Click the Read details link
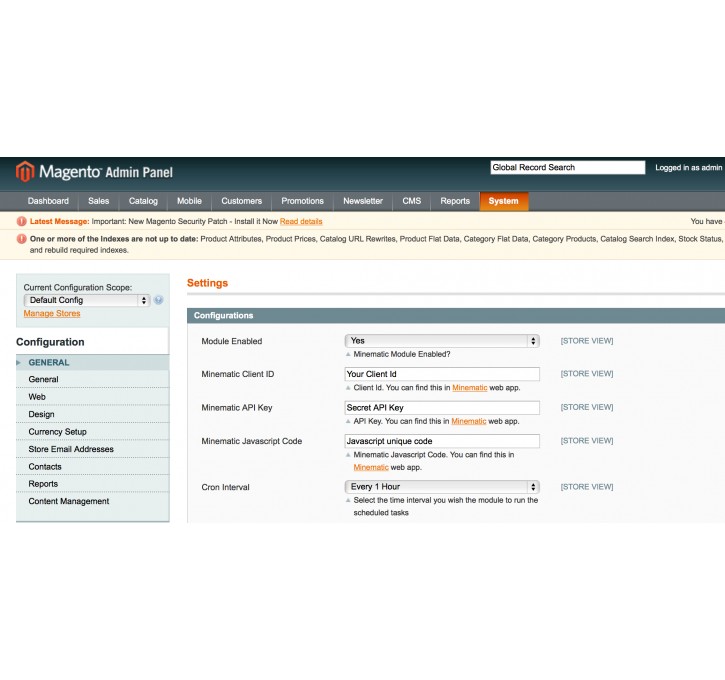 (x=301, y=221)
